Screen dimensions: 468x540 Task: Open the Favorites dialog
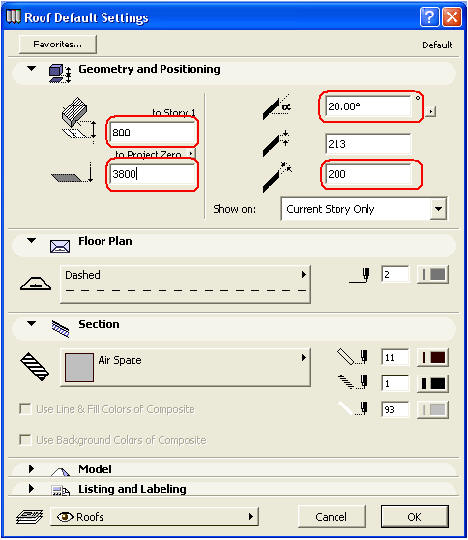point(58,44)
